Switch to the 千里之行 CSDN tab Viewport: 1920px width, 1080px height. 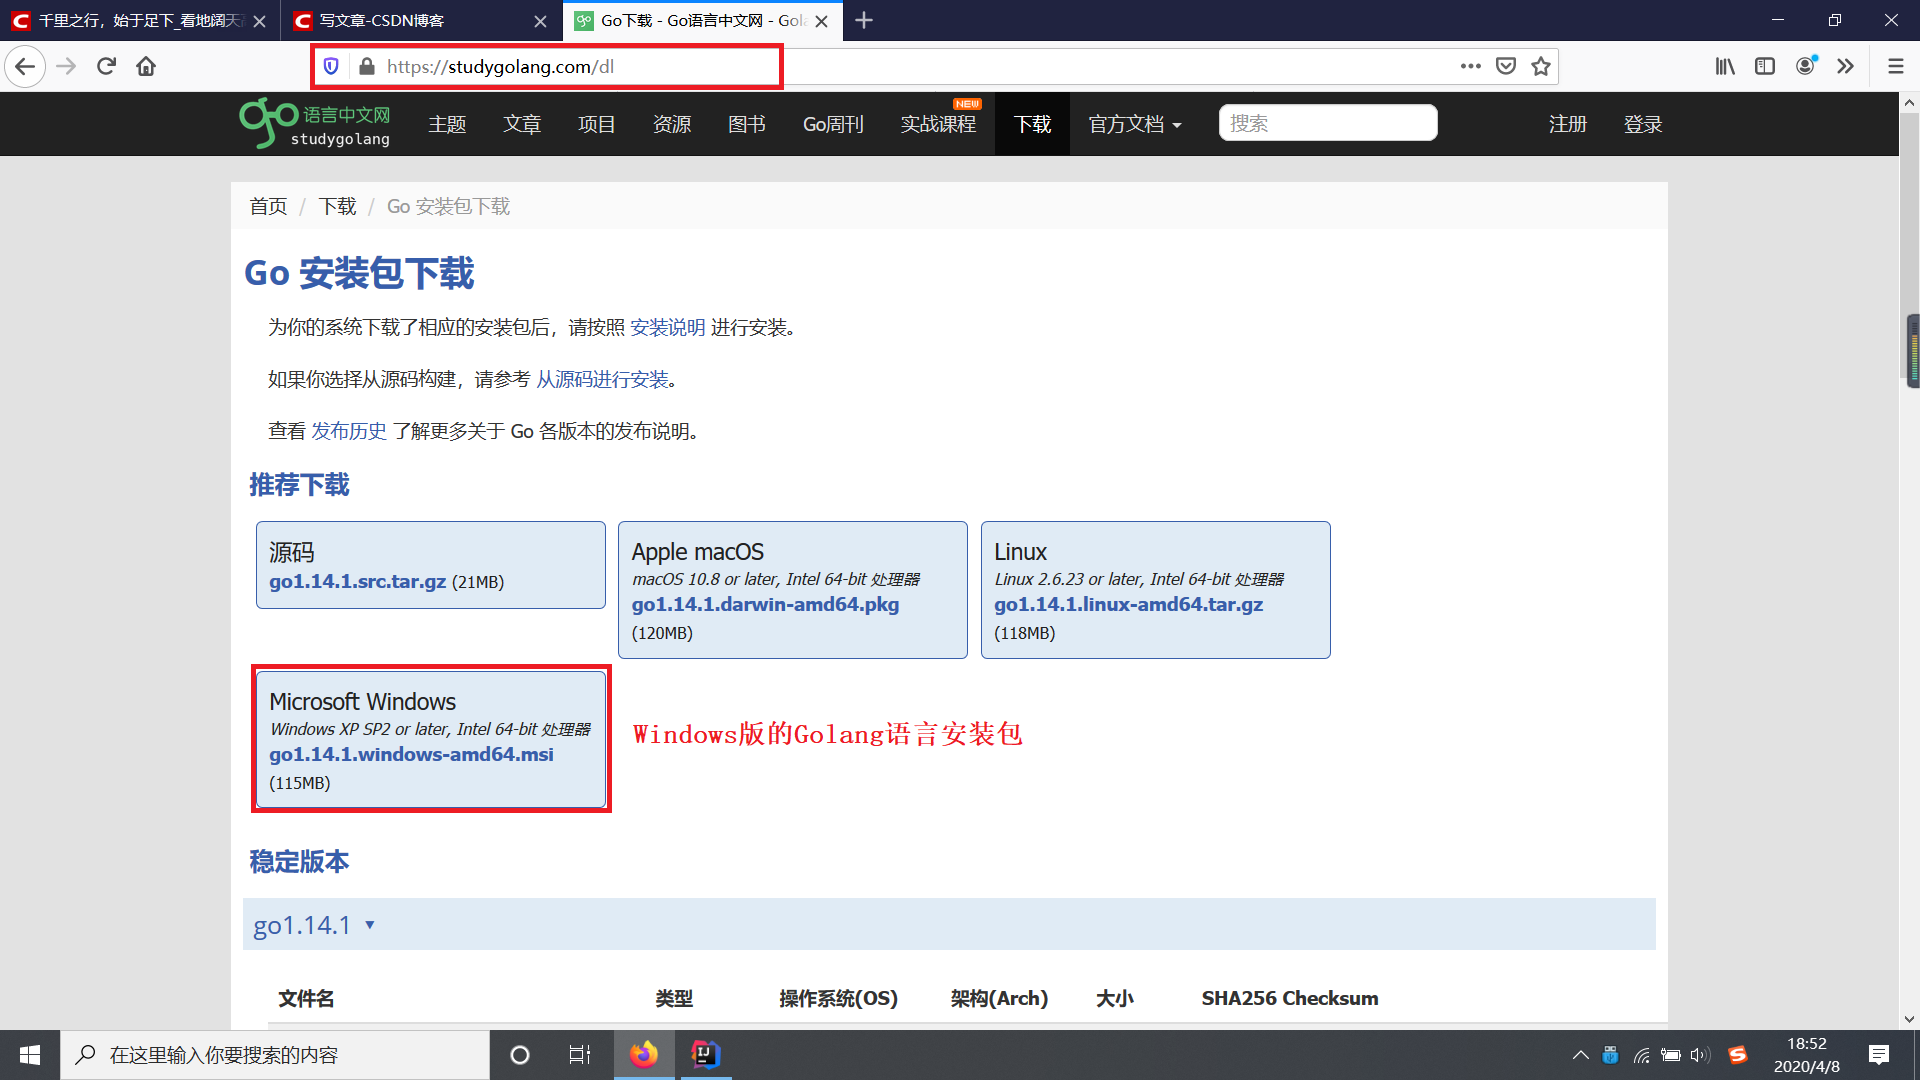pyautogui.click(x=140, y=21)
